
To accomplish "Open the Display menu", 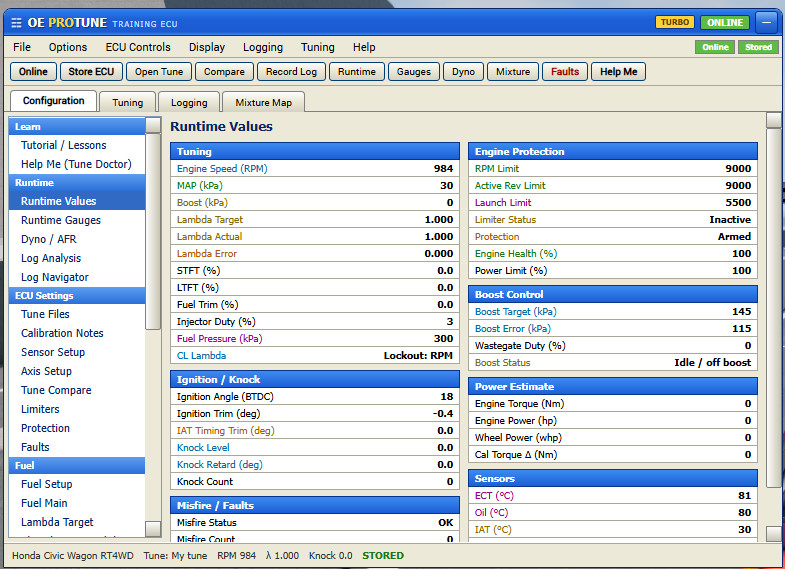I will point(207,47).
